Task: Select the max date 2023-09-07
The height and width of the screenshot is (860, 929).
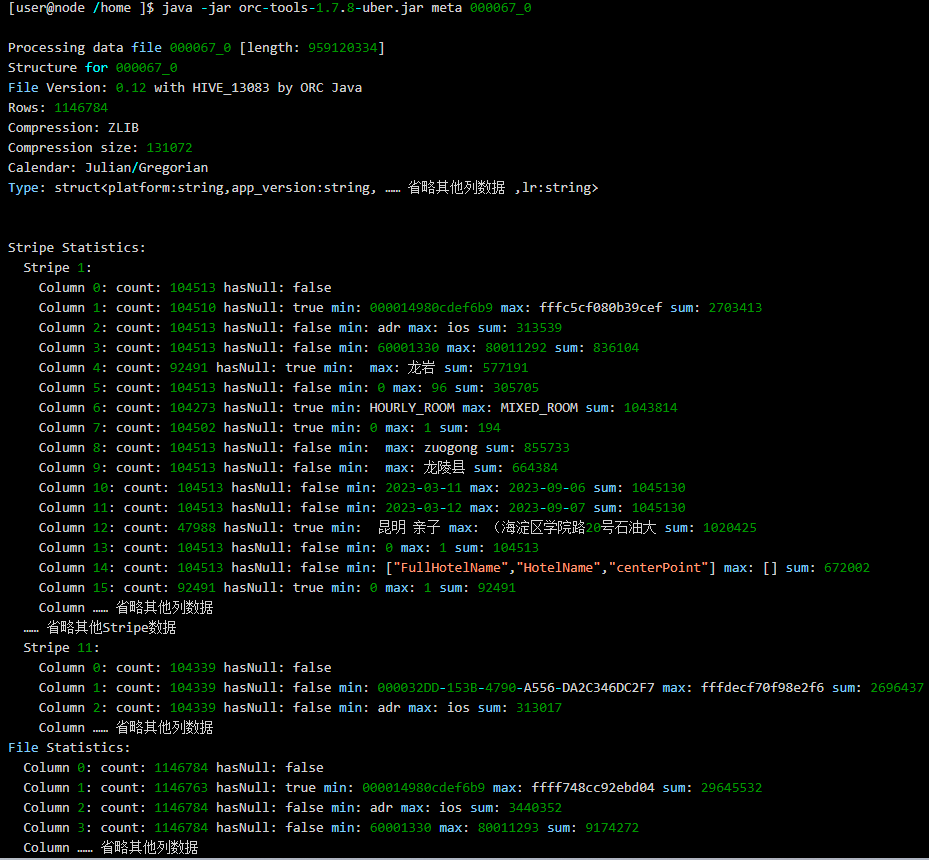Action: [547, 508]
